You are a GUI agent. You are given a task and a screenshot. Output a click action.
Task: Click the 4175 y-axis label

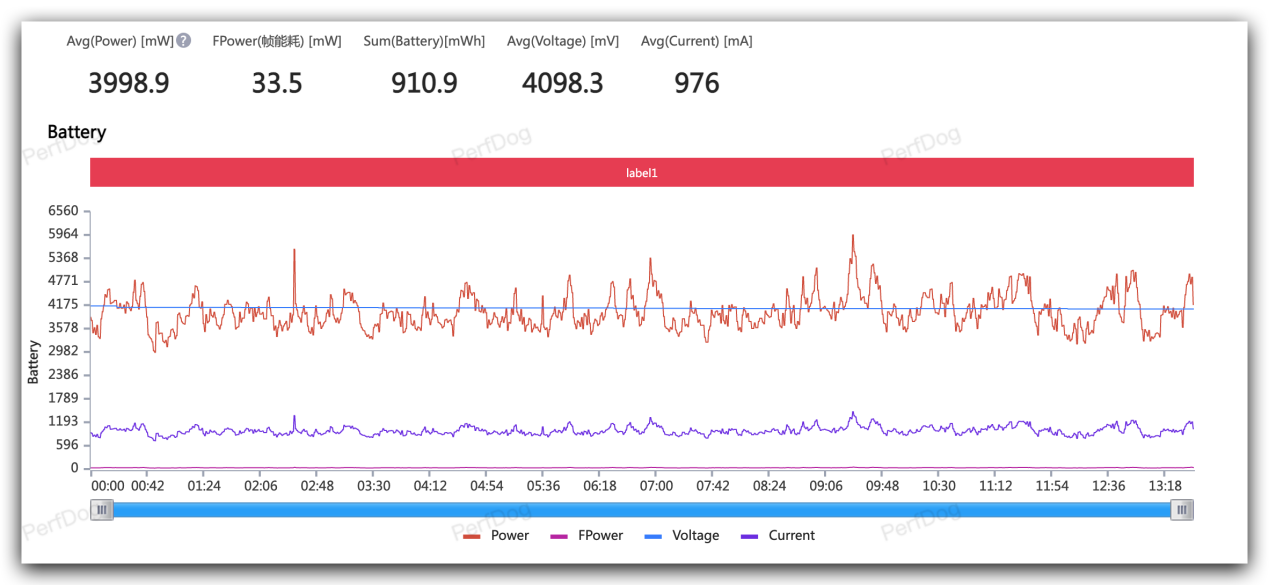click(62, 304)
